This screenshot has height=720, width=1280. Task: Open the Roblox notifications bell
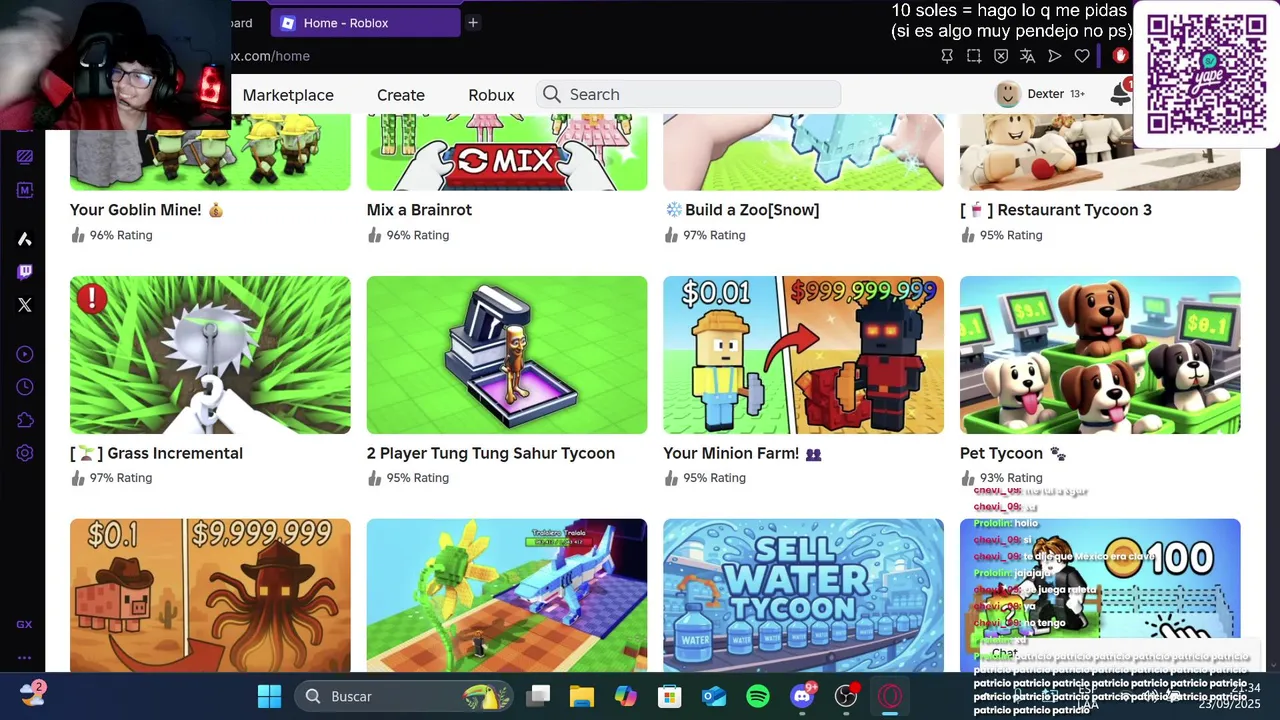(1120, 94)
